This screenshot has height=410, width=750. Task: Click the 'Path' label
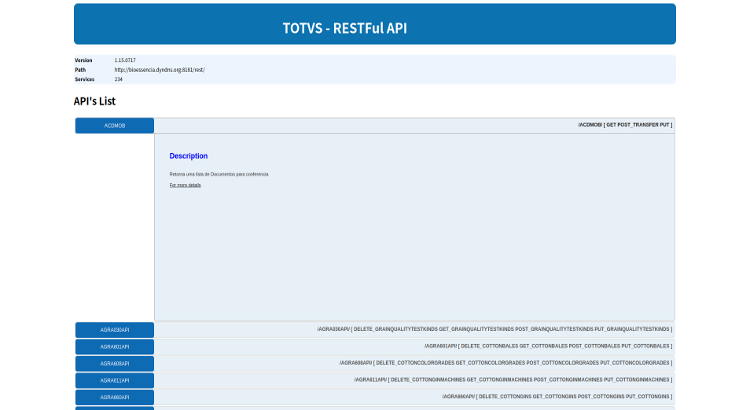[80, 70]
